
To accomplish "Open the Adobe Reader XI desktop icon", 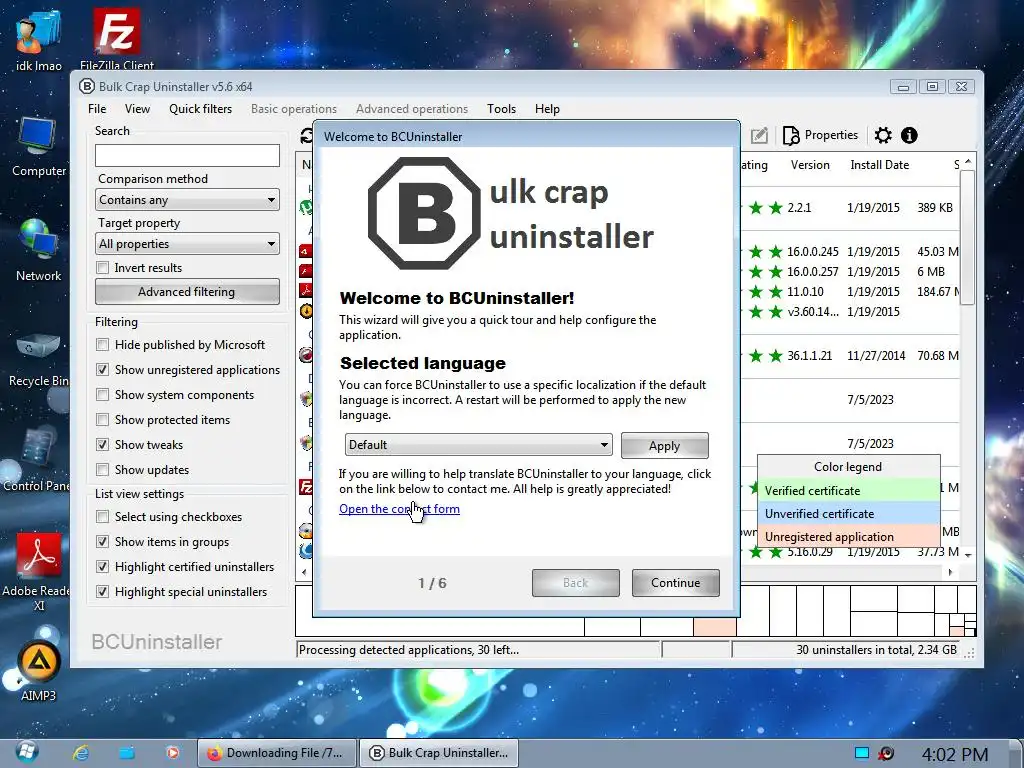I will click(38, 571).
